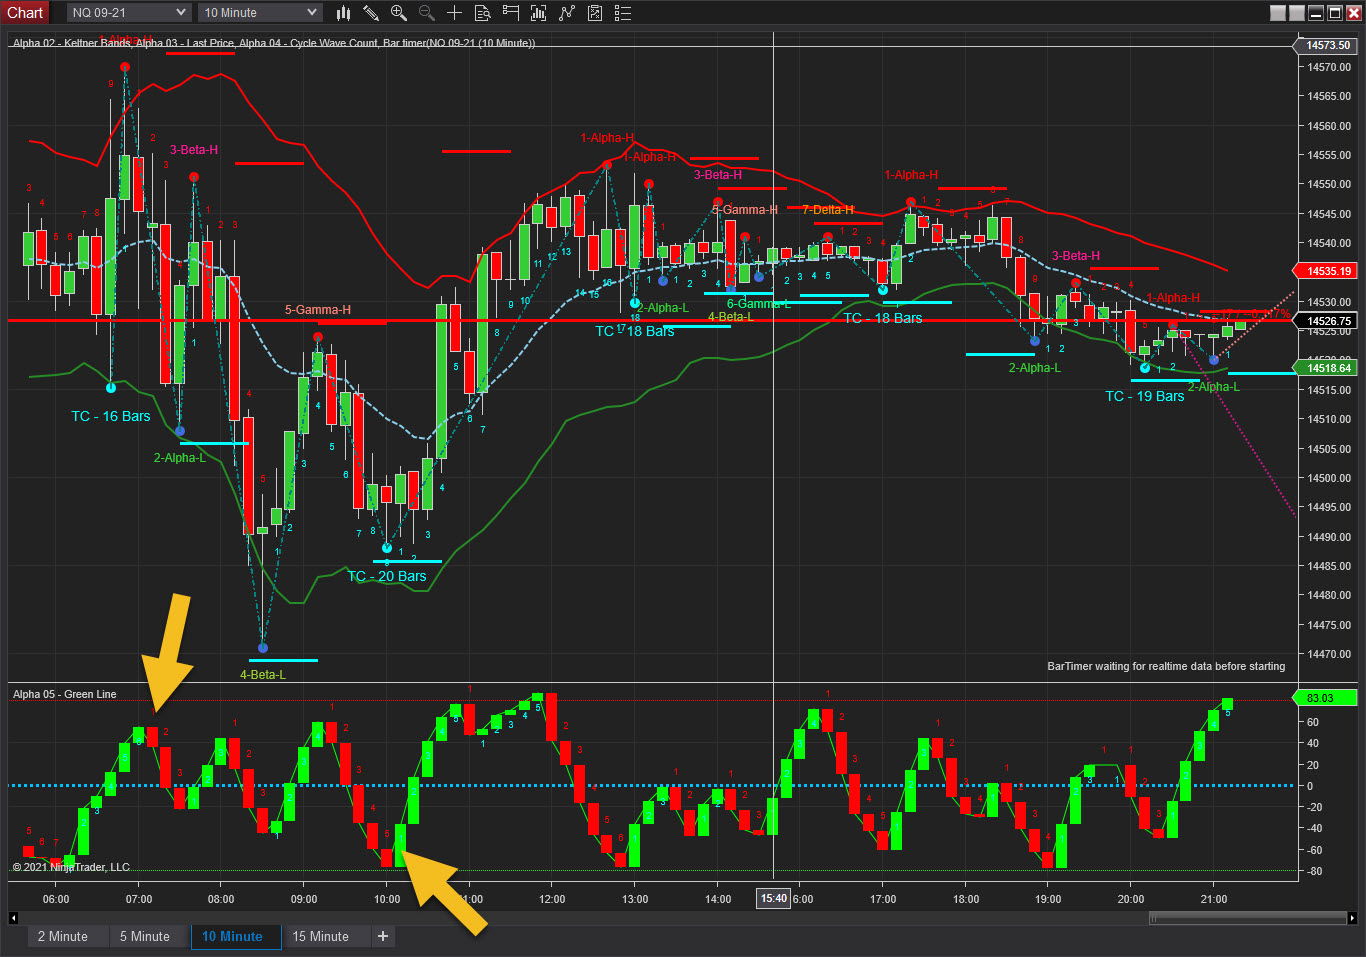Click the 4-Beta-L label
Viewport: 1366px width, 957px height.
coord(263,675)
